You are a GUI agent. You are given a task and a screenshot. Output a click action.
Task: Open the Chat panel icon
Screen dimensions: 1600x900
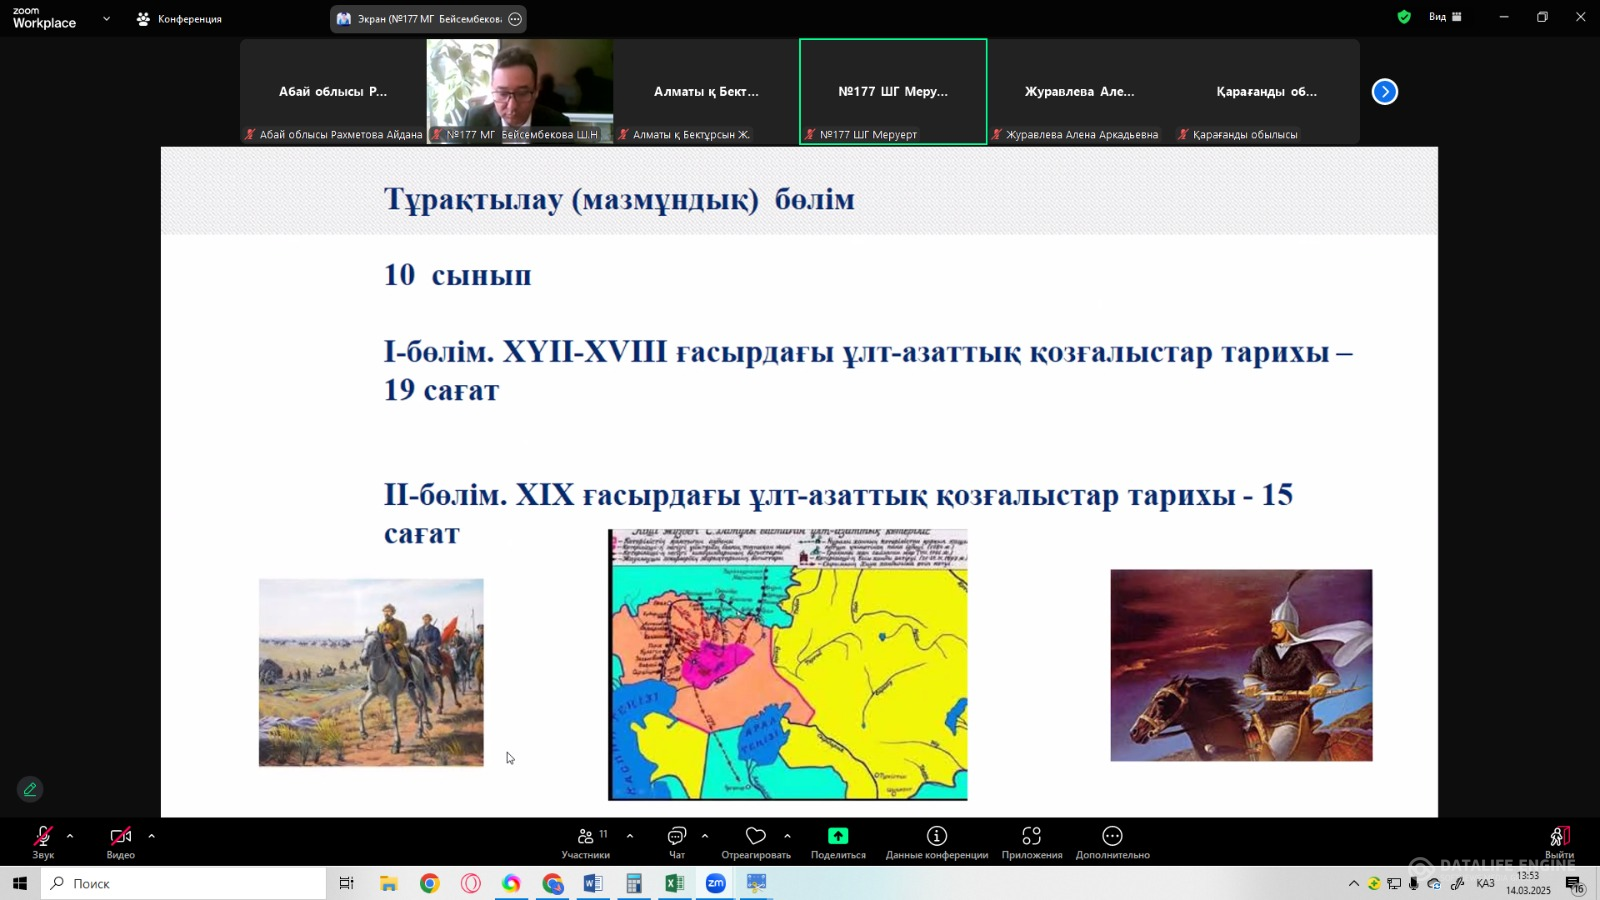[677, 836]
